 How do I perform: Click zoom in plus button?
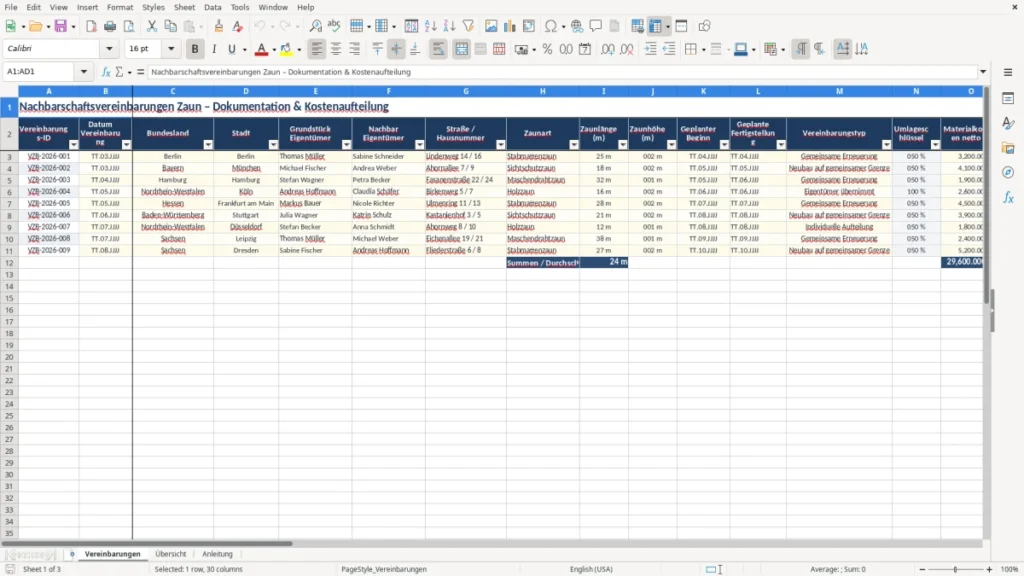989,569
